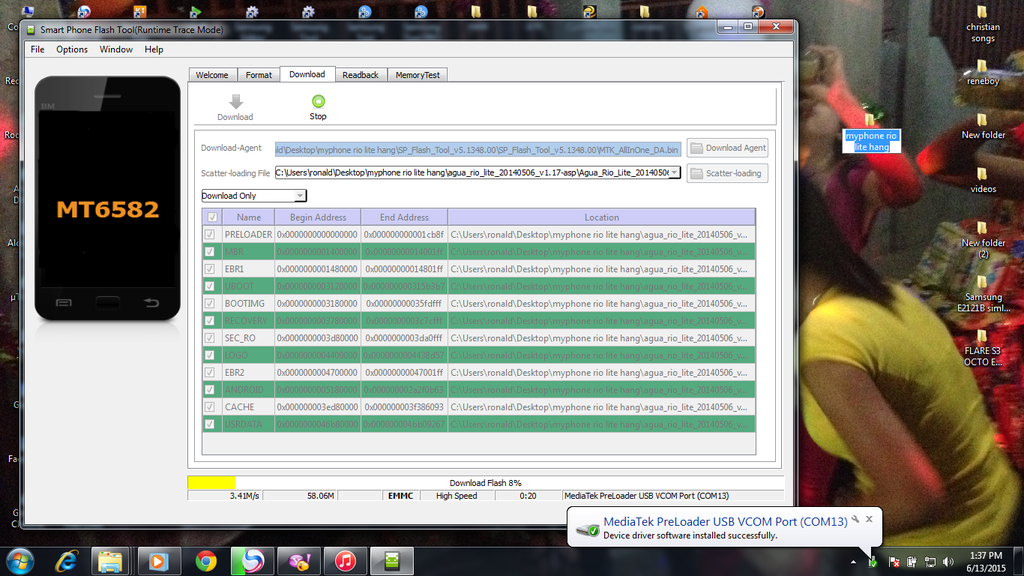This screenshot has width=1024, height=576.
Task: Open the File menu
Action: coord(37,50)
